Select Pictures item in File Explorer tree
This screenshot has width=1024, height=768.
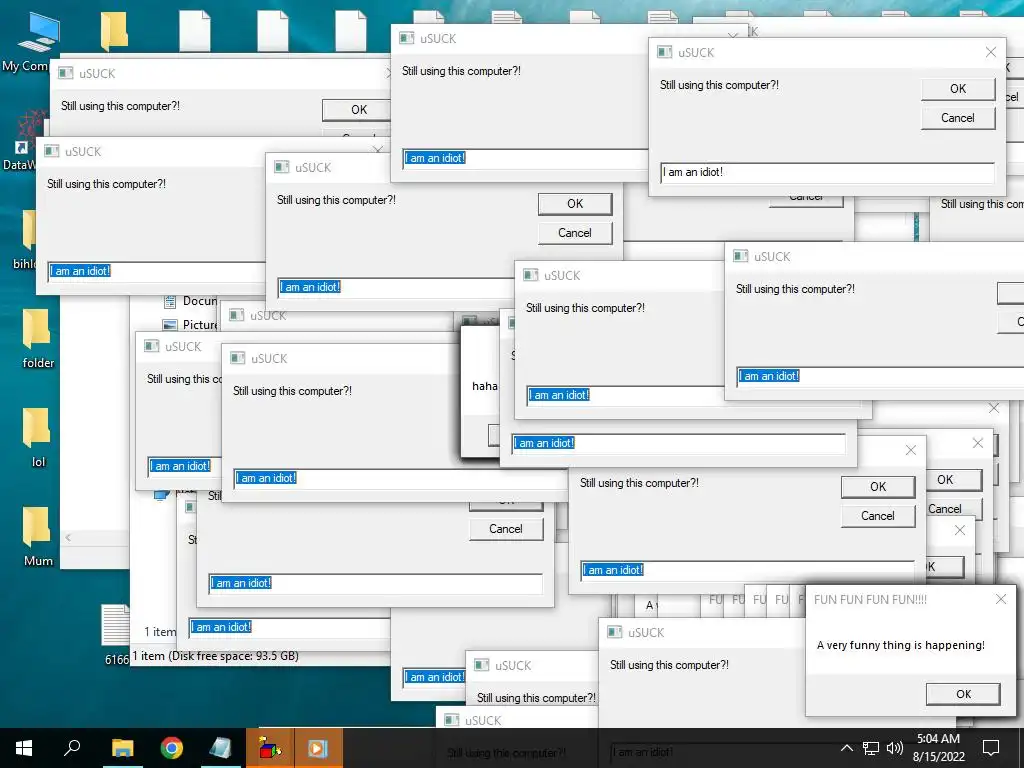pos(190,325)
